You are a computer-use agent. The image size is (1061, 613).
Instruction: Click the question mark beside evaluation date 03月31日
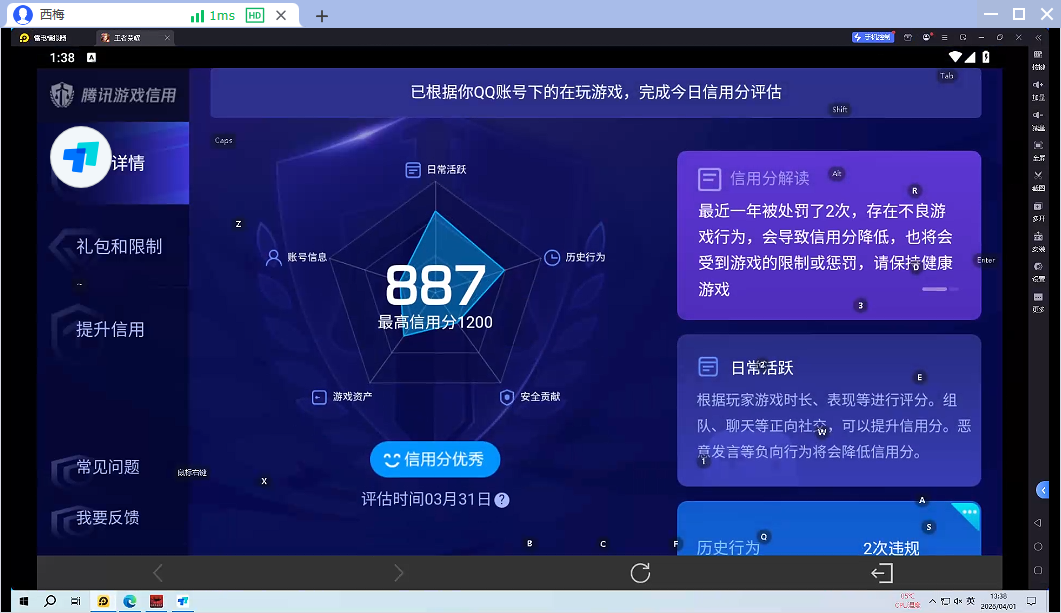501,500
